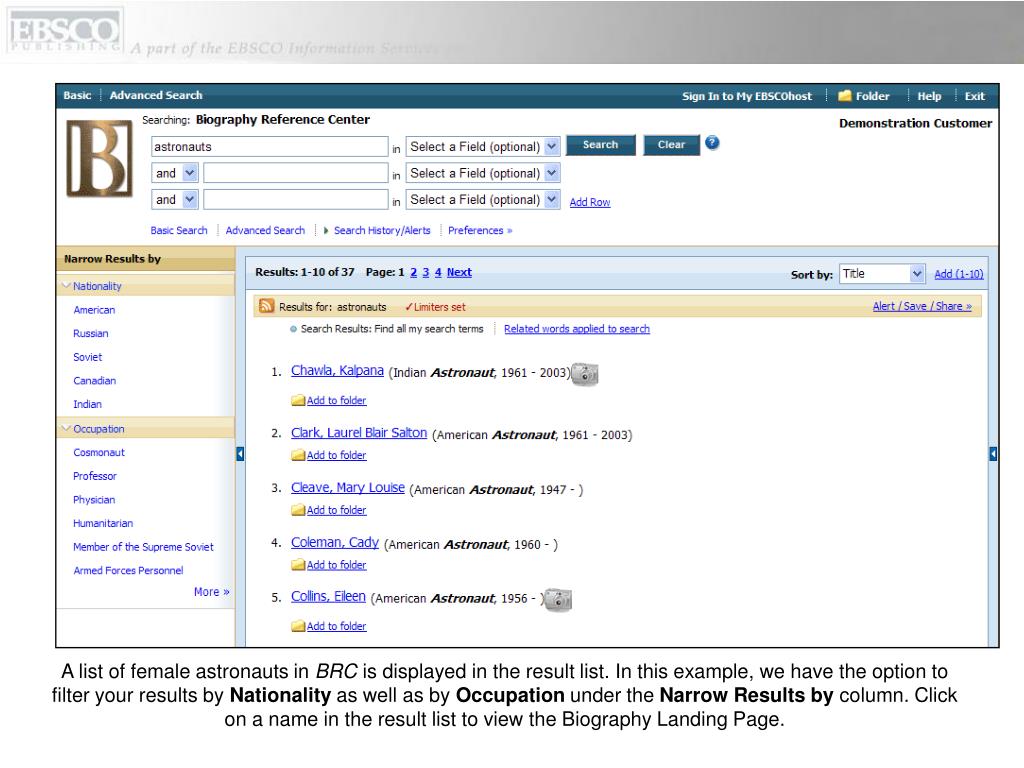The height and width of the screenshot is (768, 1024).
Task: Open the Sort by Title dropdown
Action: pyautogui.click(x=882, y=274)
